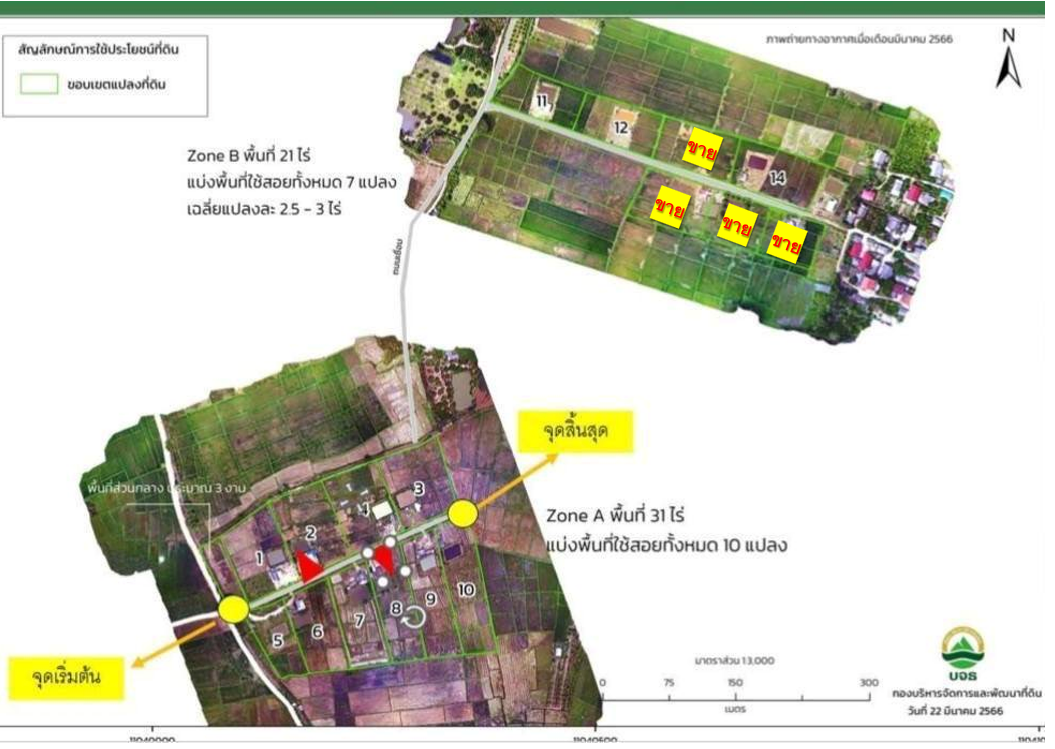Image resolution: width=1055 pixels, height=749 pixels.
Task: Click the green parcel boundary legend swatch
Action: [39, 84]
